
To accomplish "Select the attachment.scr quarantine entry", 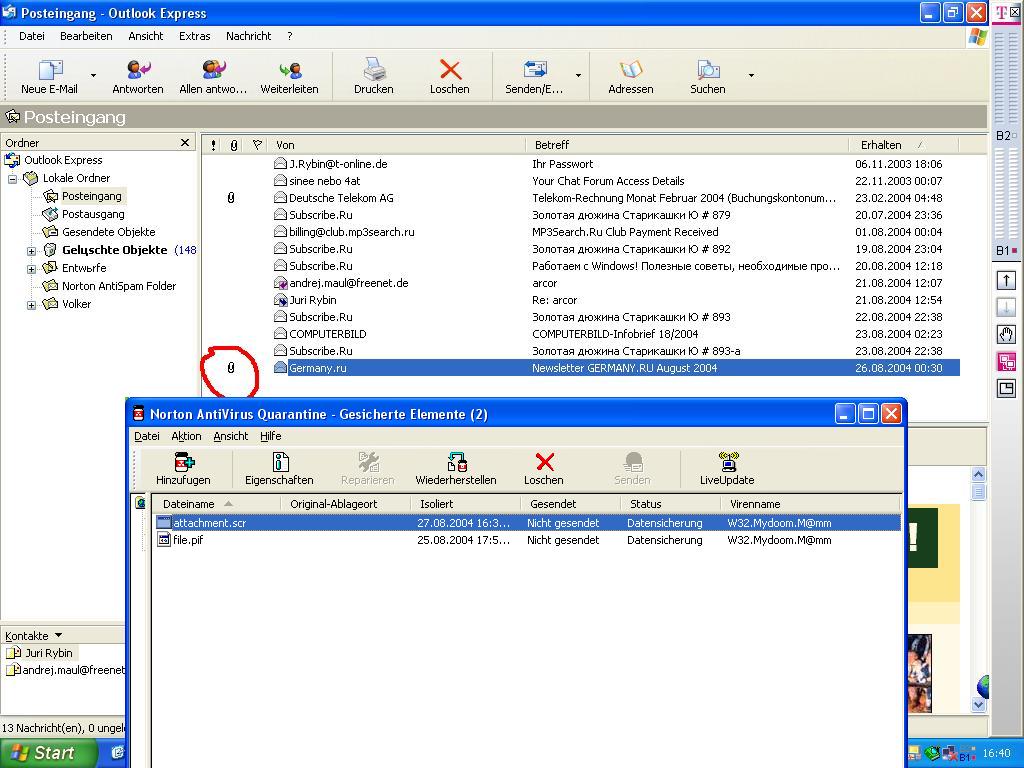I will coord(528,523).
